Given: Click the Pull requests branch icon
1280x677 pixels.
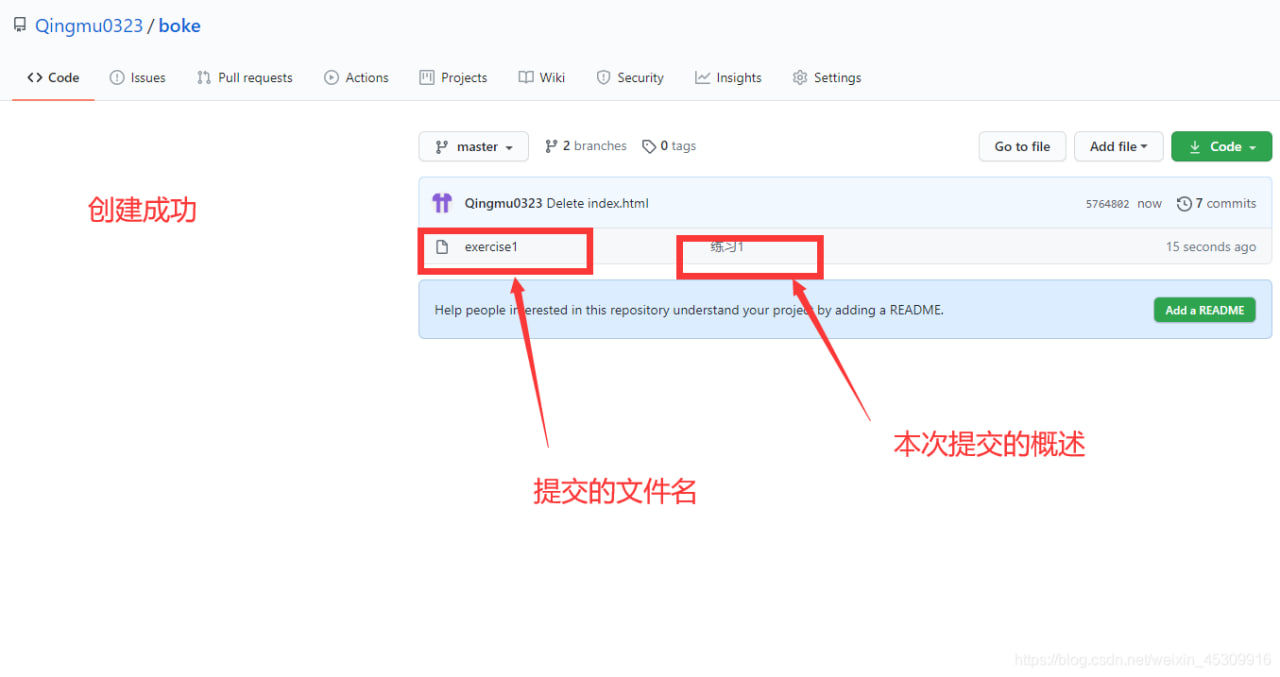Looking at the screenshot, I should coord(204,77).
